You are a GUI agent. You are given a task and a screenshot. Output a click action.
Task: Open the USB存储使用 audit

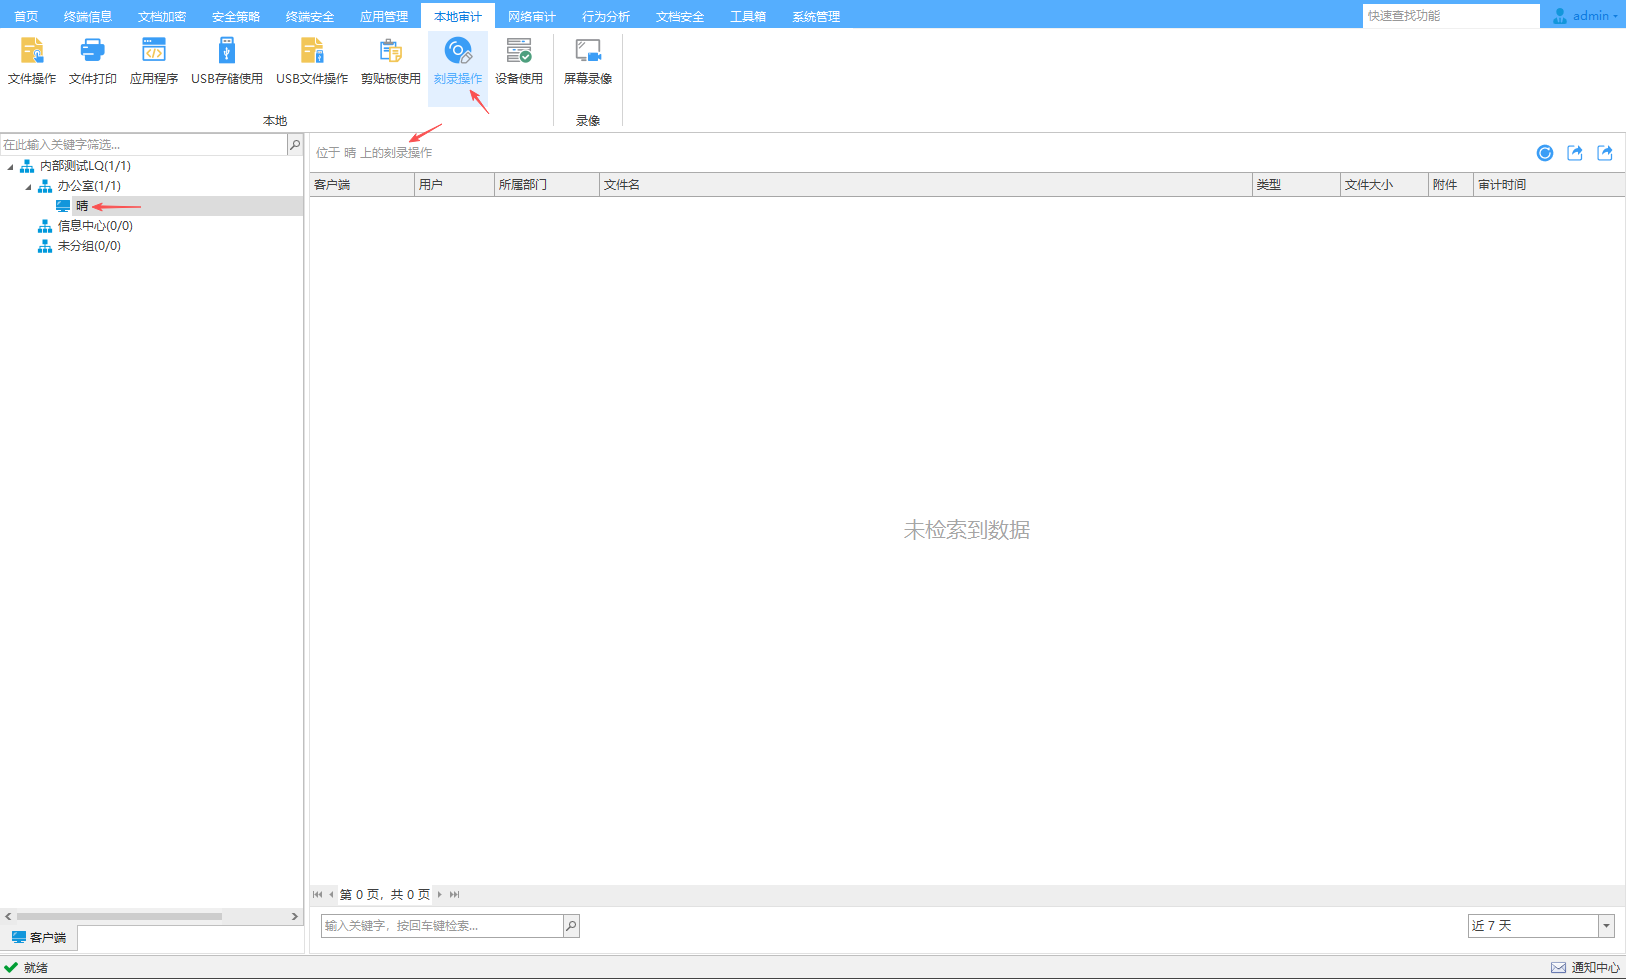[x=227, y=60]
